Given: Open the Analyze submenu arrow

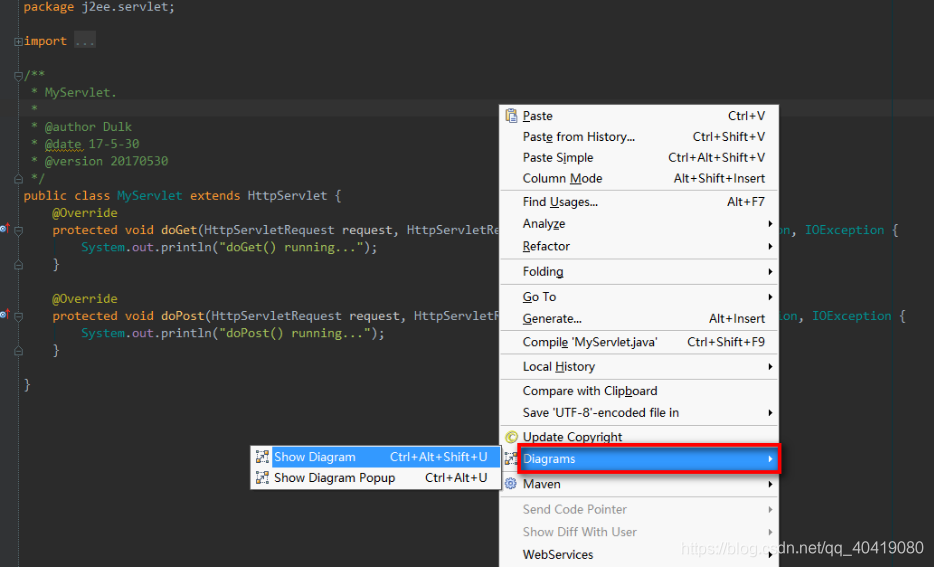Looking at the screenshot, I should (x=770, y=224).
